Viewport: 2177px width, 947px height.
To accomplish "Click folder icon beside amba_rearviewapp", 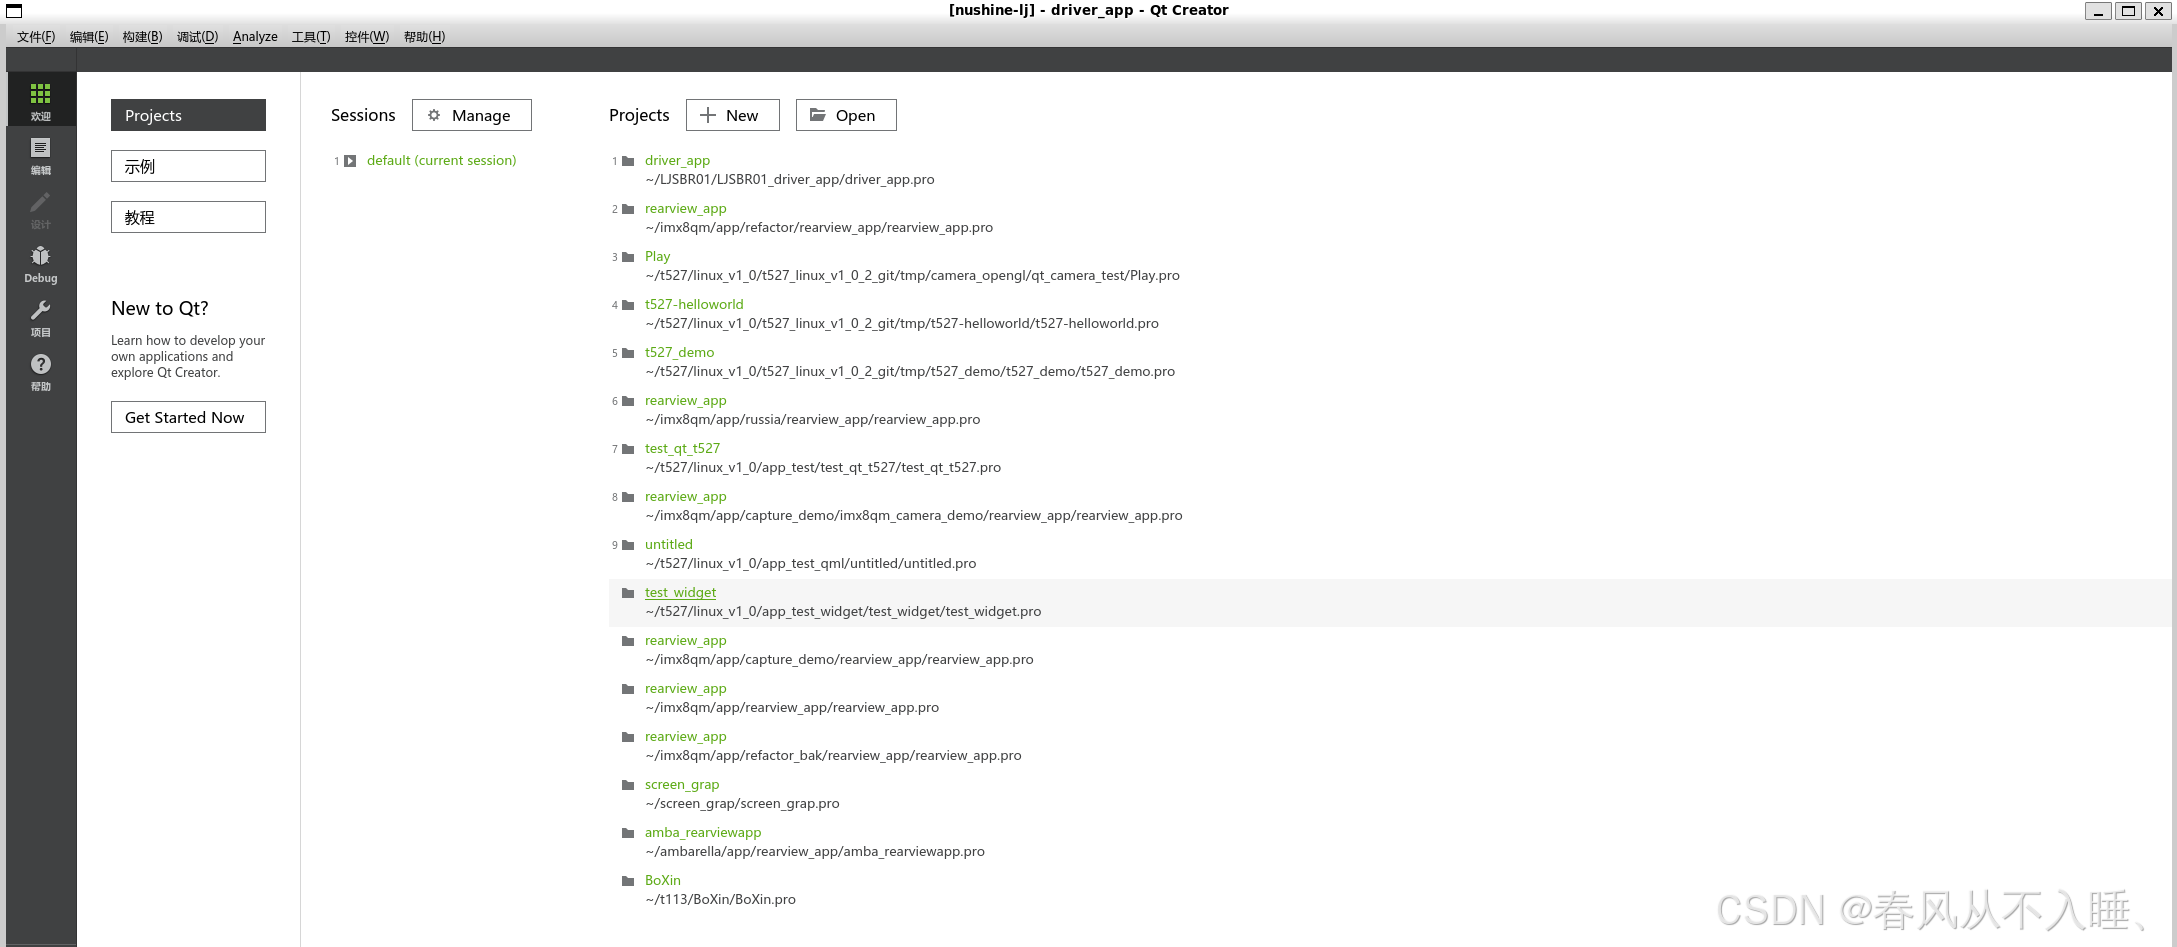I will pyautogui.click(x=628, y=833).
